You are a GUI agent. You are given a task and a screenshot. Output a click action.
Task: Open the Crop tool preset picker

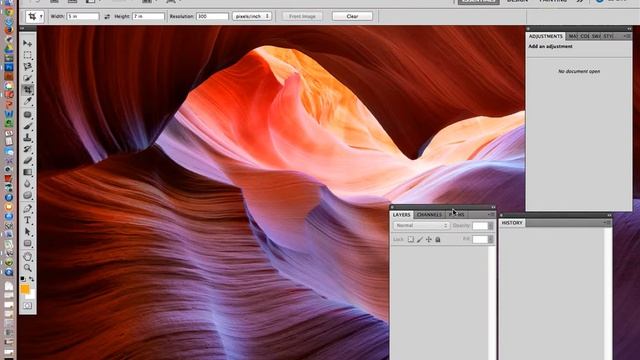(x=35, y=16)
